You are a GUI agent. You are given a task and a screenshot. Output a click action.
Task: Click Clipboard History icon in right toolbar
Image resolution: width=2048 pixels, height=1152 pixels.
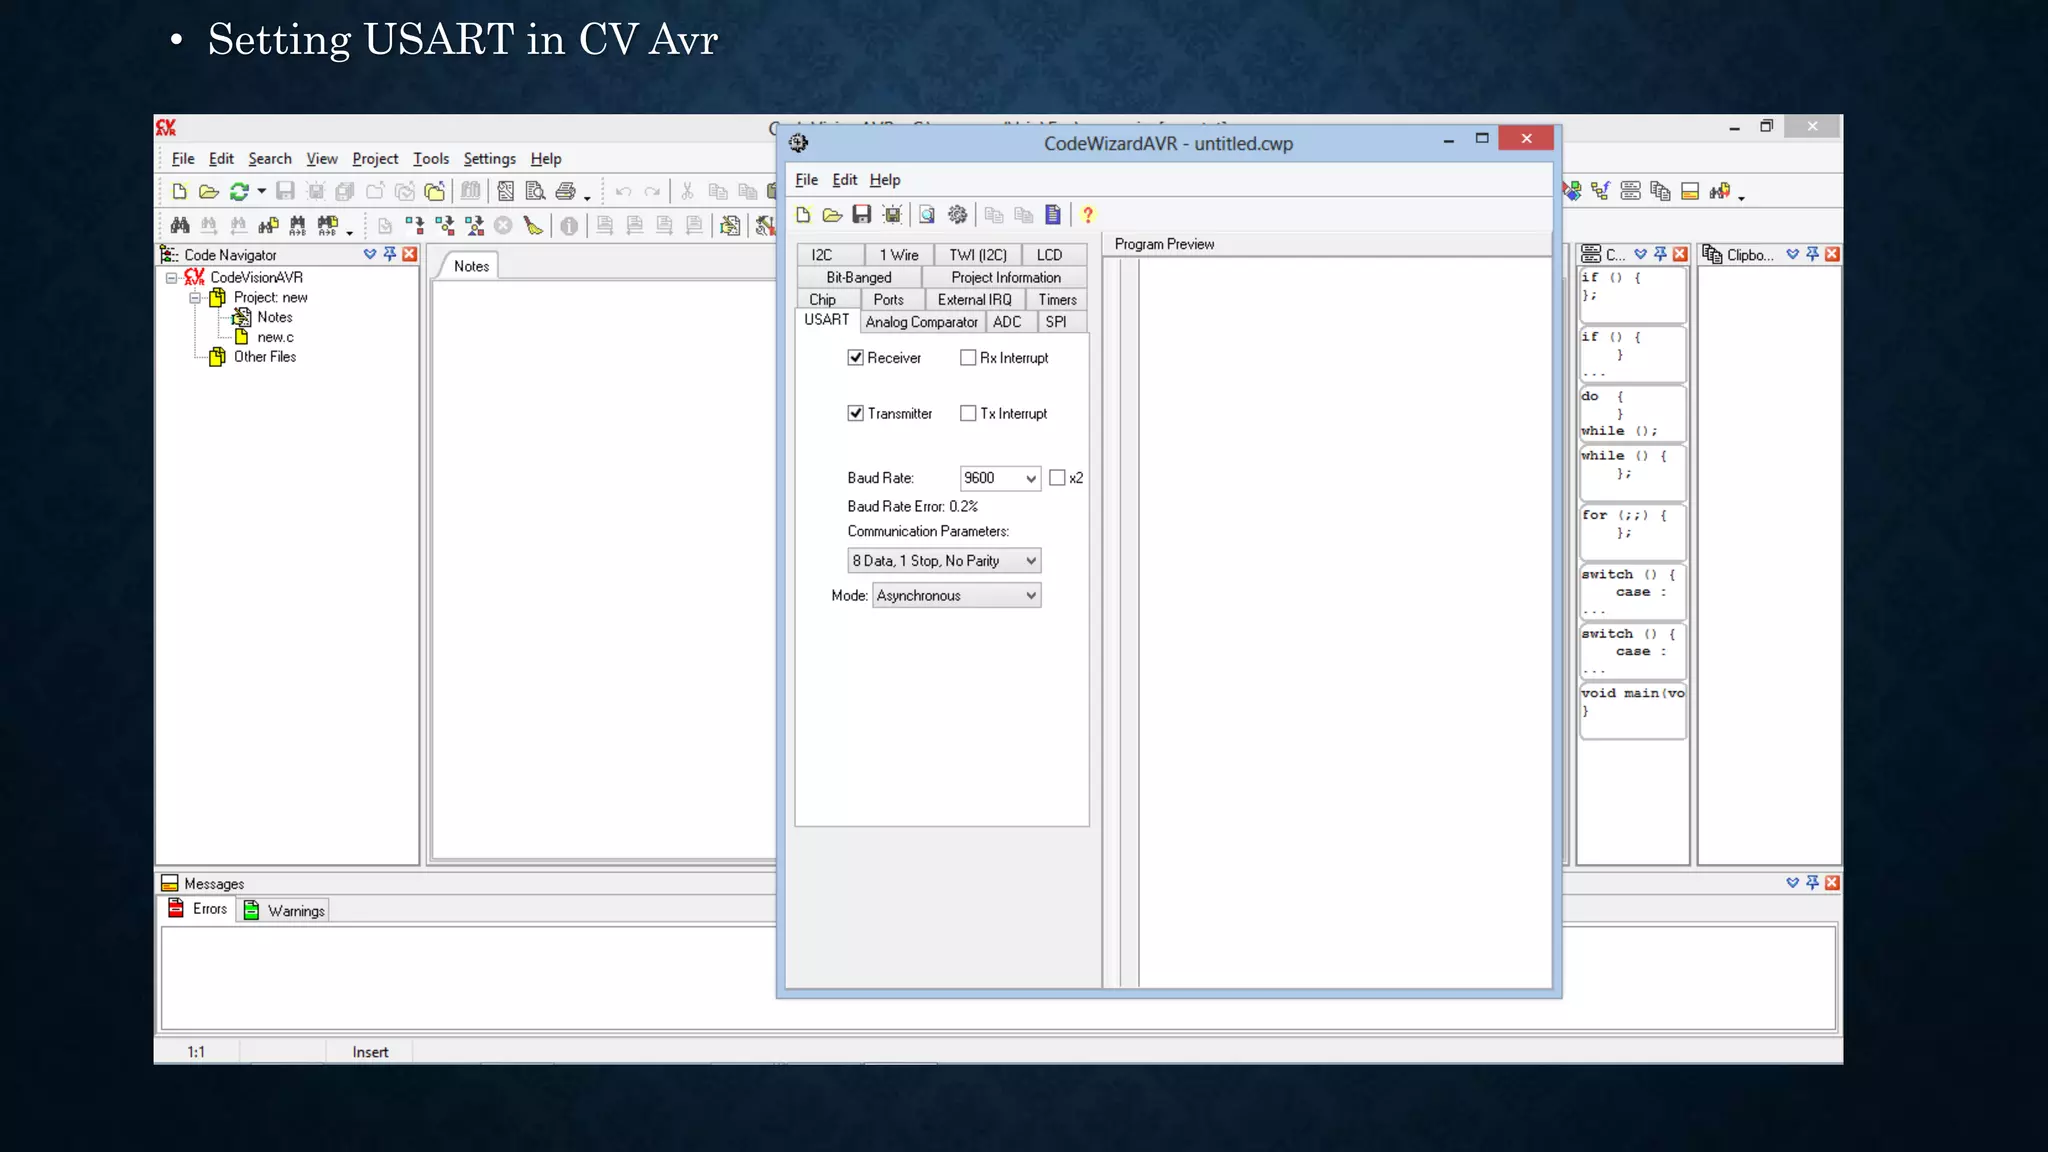coord(1661,191)
